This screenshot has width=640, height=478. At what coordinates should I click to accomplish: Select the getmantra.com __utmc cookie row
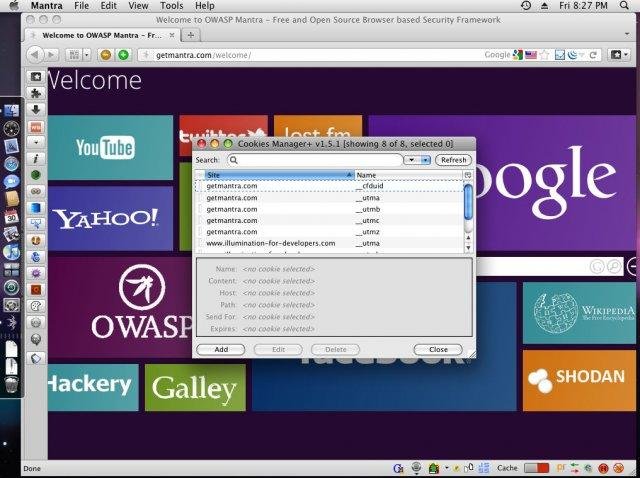pyautogui.click(x=329, y=220)
